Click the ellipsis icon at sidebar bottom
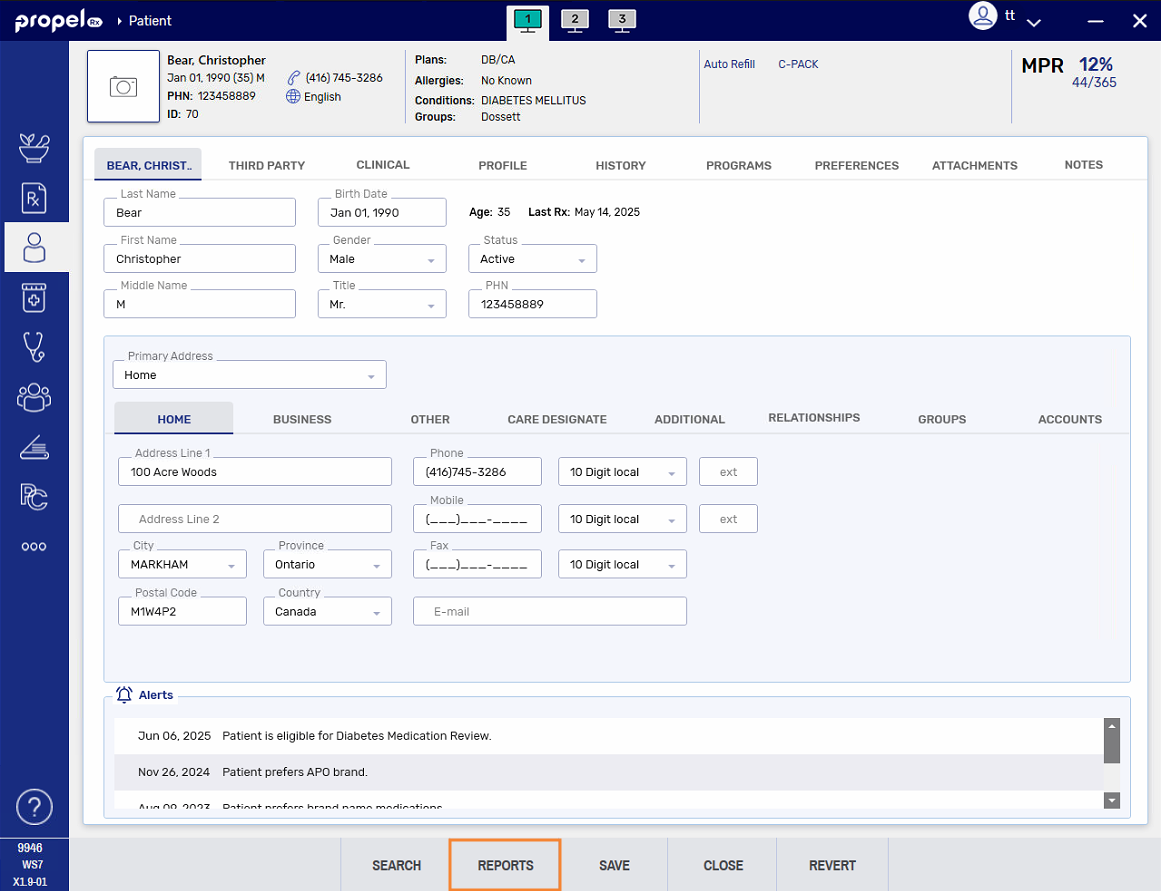 (x=34, y=545)
